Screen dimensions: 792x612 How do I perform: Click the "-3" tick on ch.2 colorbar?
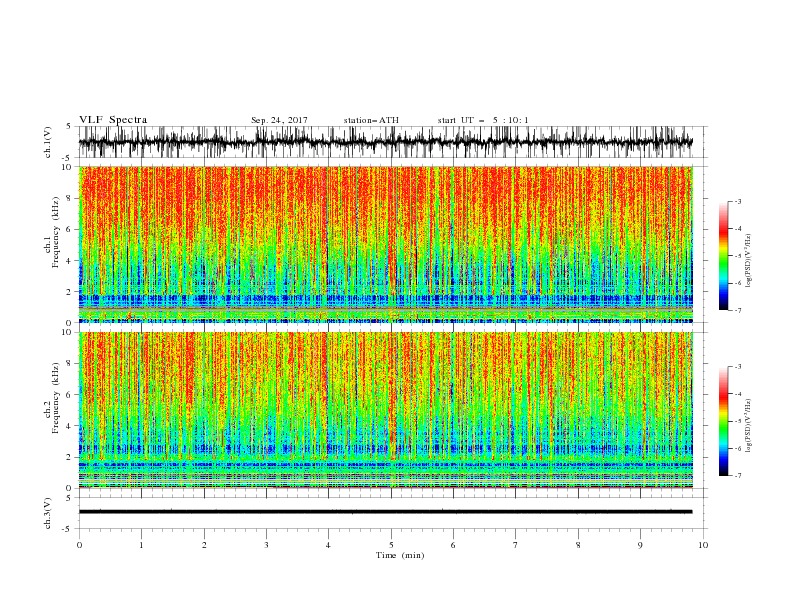[738, 367]
